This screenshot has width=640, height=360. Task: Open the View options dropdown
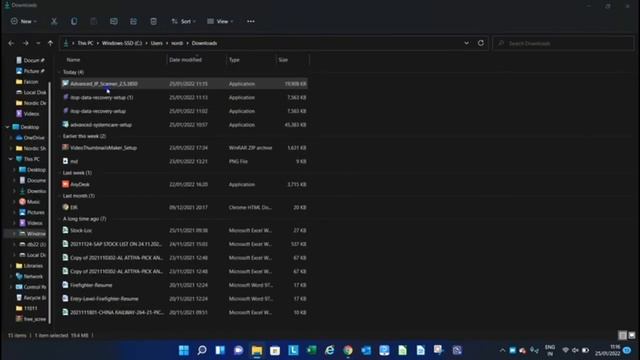coord(220,21)
